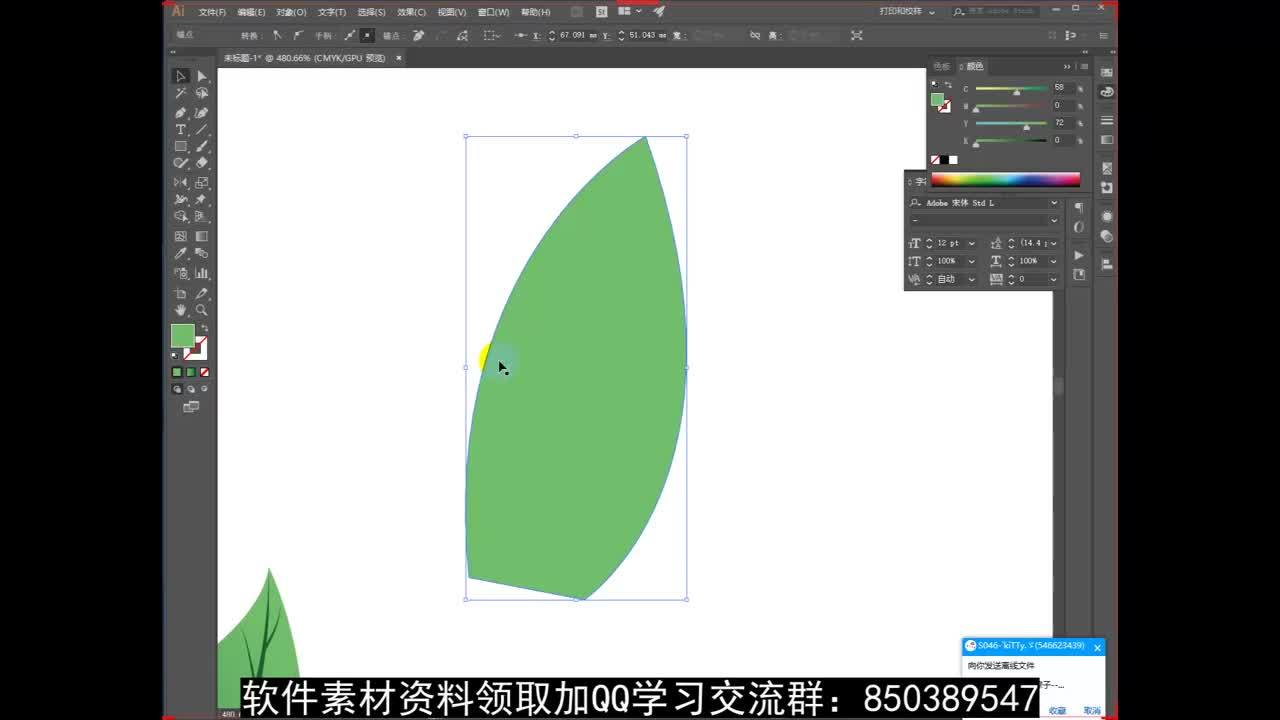The height and width of the screenshot is (720, 1280).
Task: Select the Direct Selection tool
Action: 202,76
